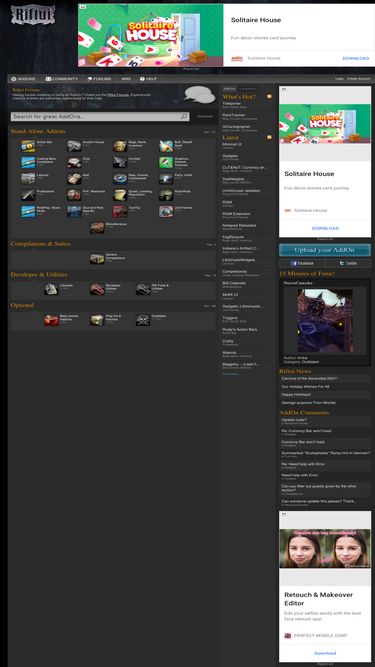Open the Chat category icon
Viewport: 375px width, 667px height.
[74, 162]
